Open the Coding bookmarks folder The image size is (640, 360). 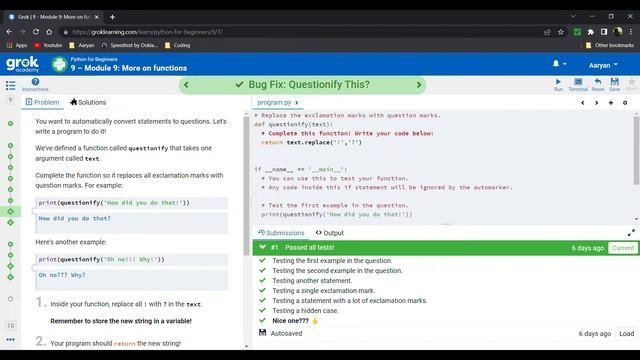[178, 45]
